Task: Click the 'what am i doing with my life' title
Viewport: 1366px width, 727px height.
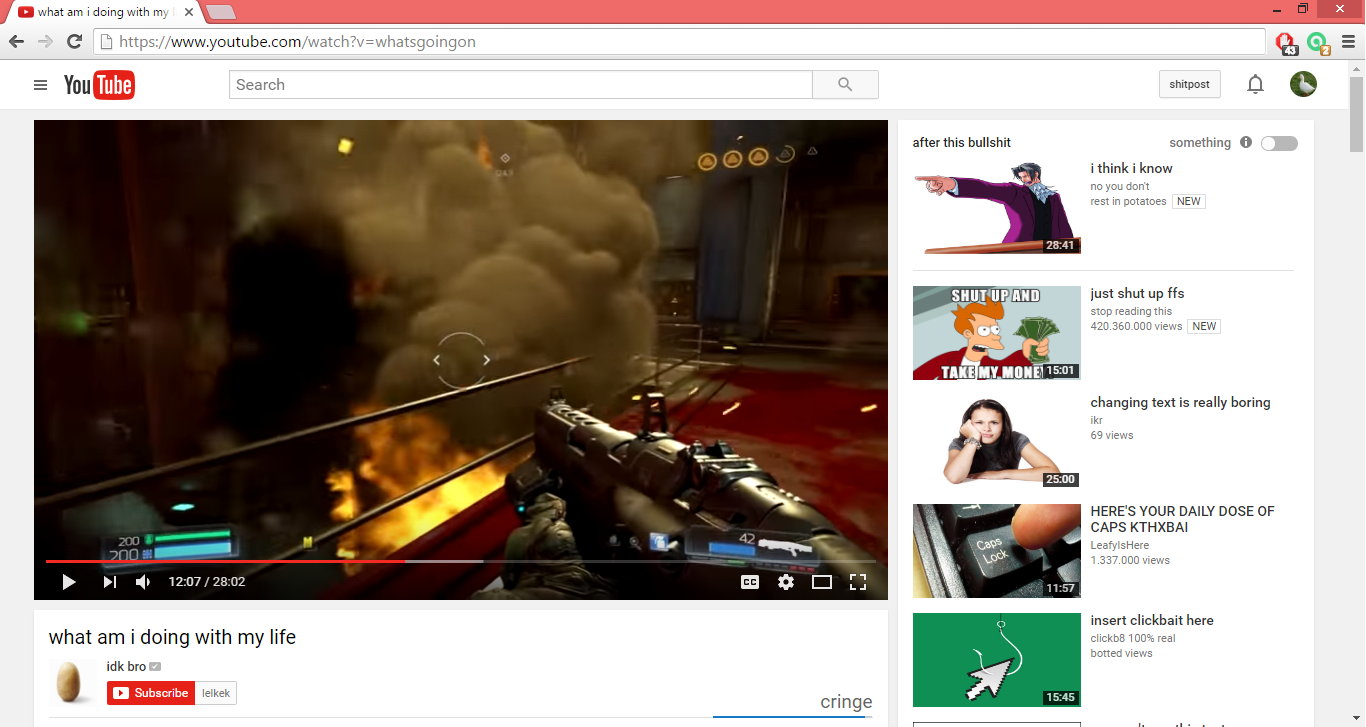Action: coord(172,637)
